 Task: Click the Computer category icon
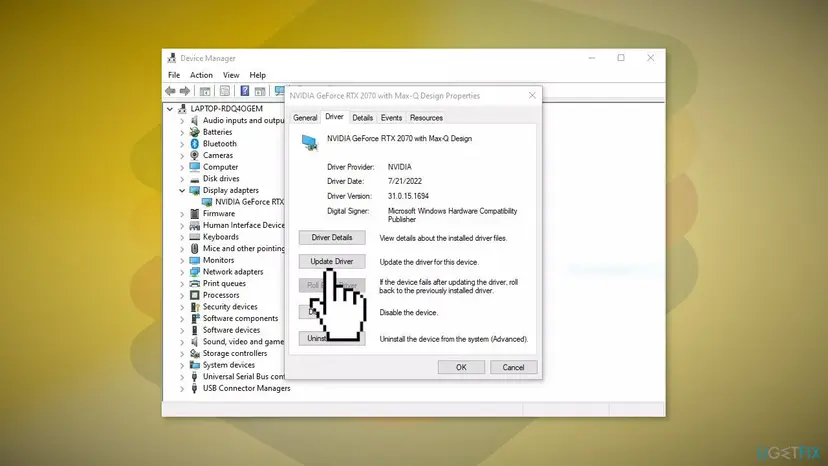(194, 167)
